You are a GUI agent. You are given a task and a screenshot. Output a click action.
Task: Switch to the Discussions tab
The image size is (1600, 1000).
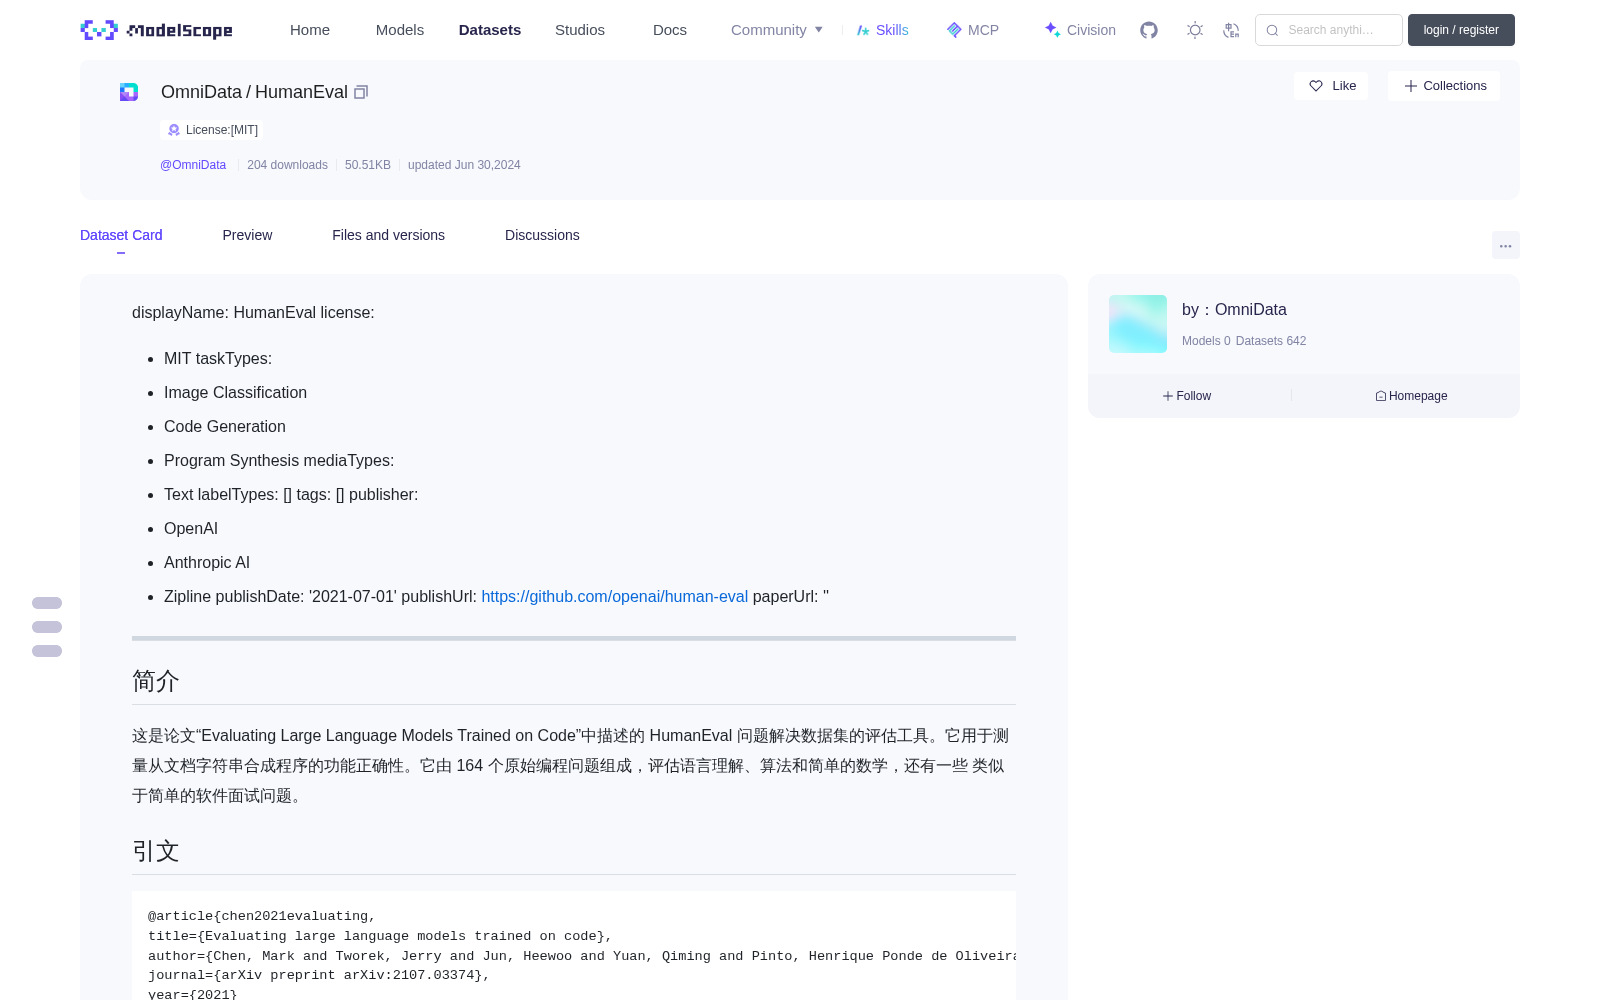click(x=542, y=235)
